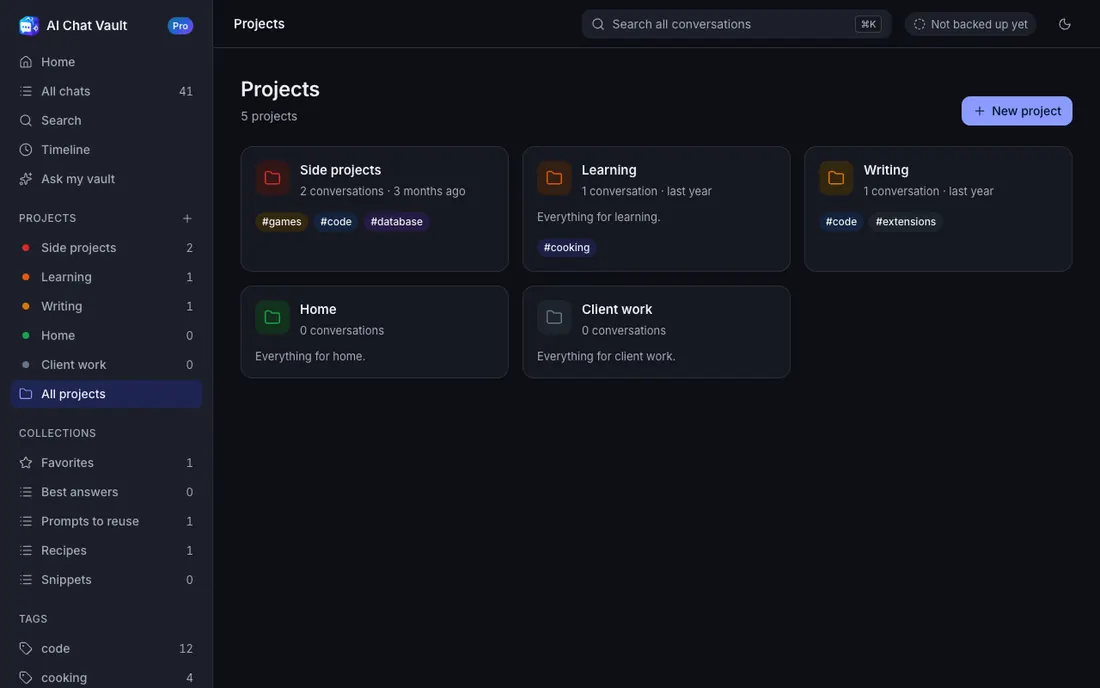
Task: Click the code tag icon
Action: point(26,649)
